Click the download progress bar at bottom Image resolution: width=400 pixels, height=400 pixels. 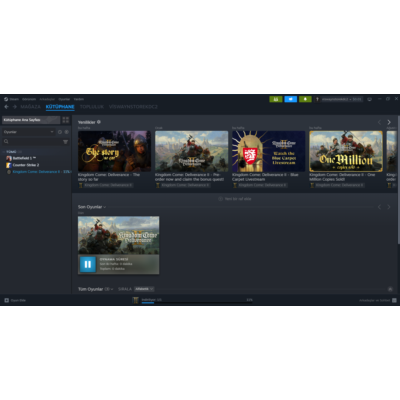click(x=197, y=302)
